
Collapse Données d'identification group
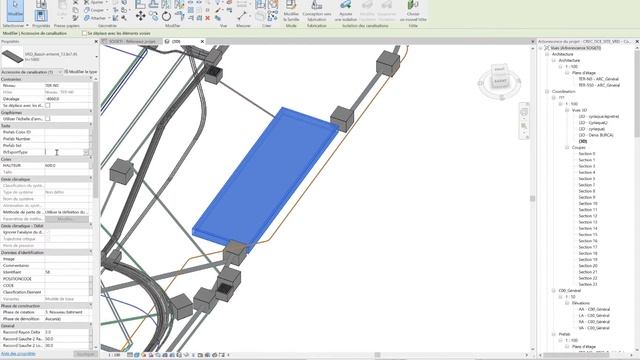[91, 252]
